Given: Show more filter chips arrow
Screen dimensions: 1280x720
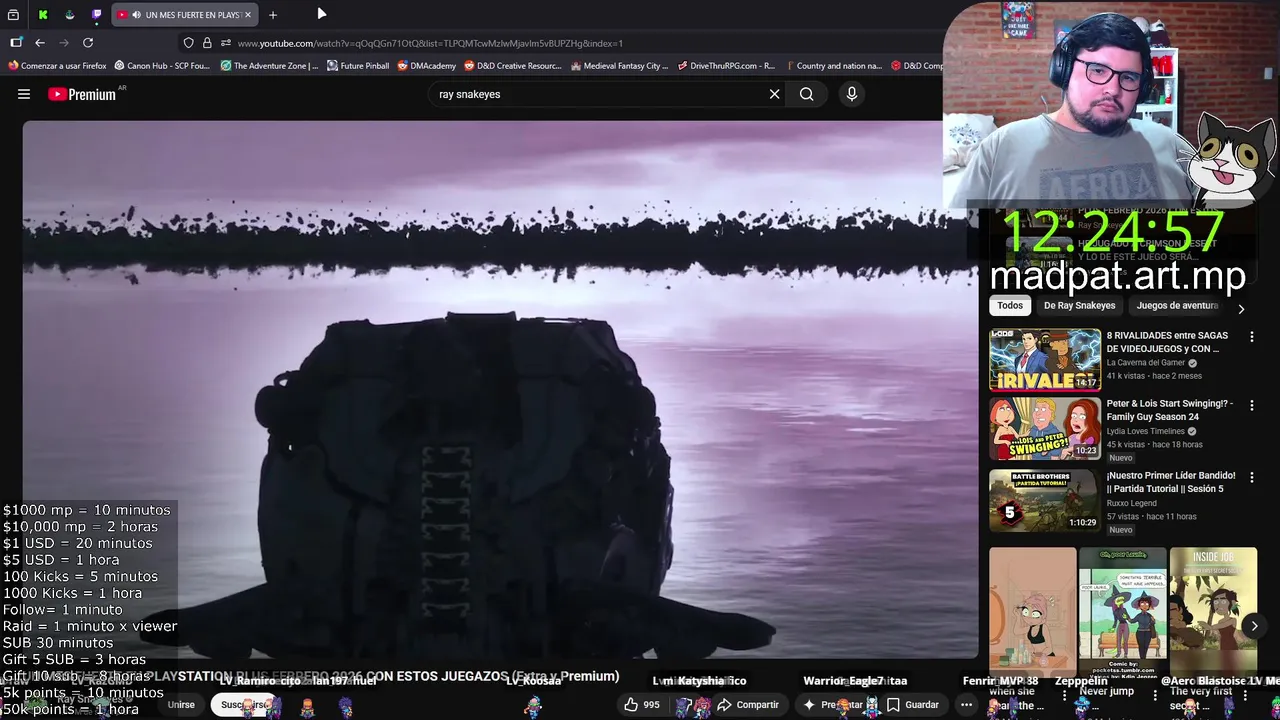Looking at the screenshot, I should pos(1241,309).
